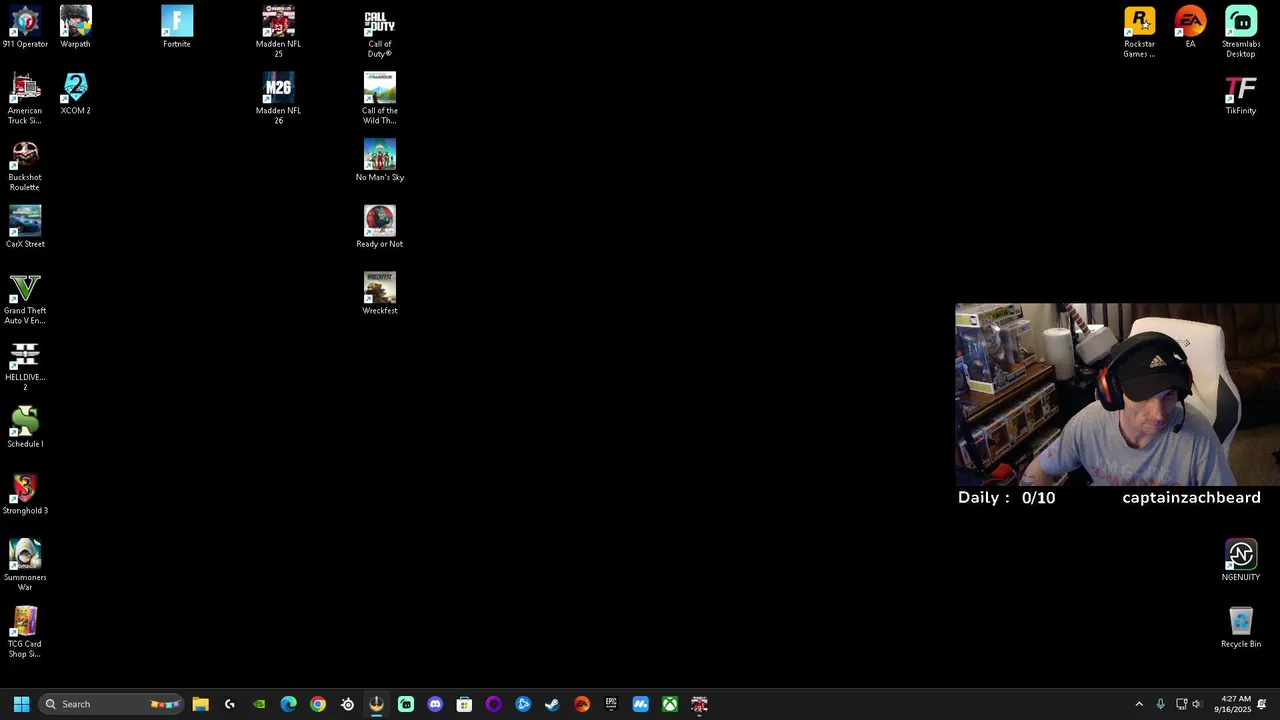This screenshot has height=720, width=1280.
Task: Open Streamlabs from the taskbar
Action: (x=406, y=704)
